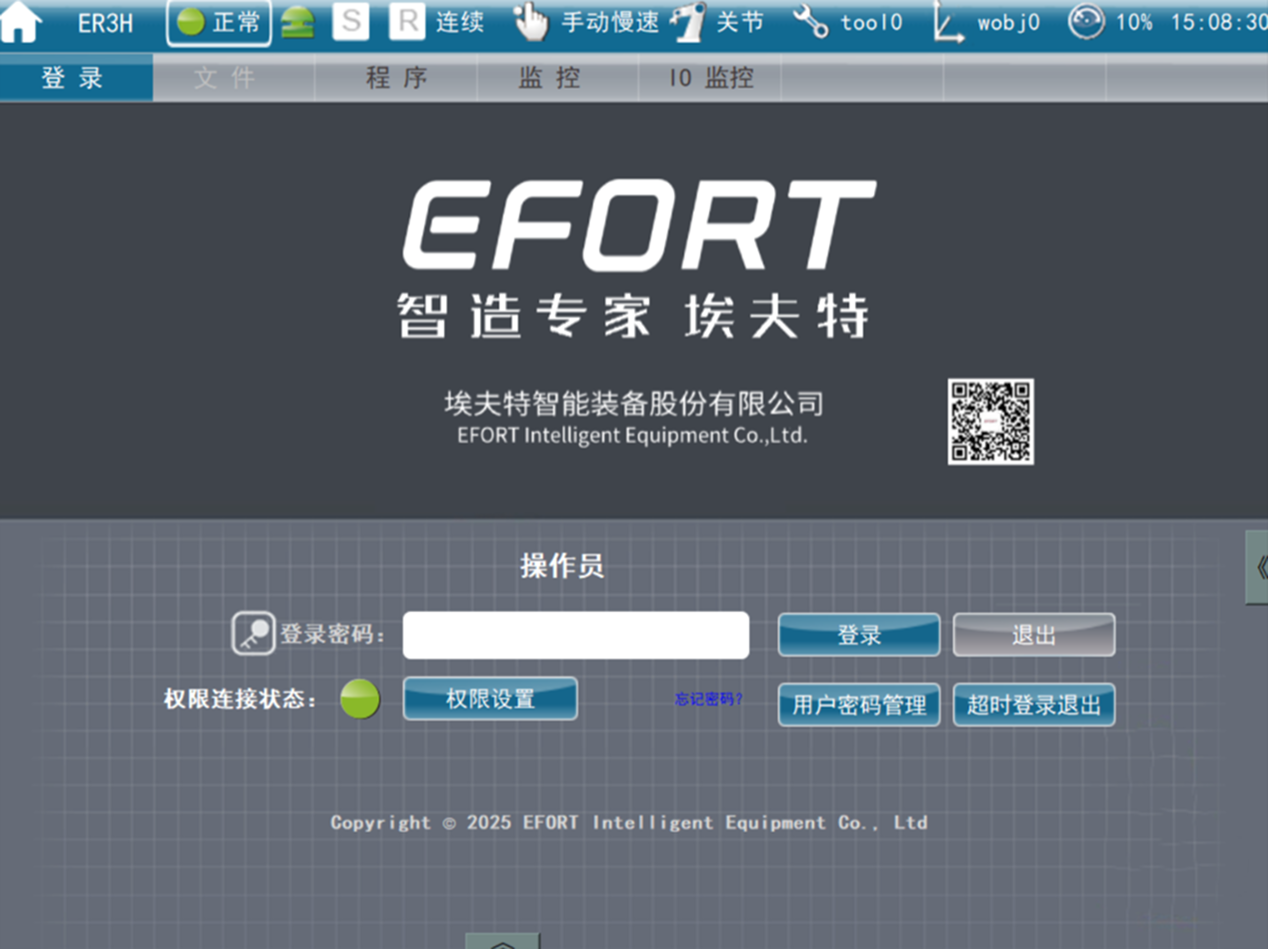Switch to the 登录 tab
This screenshot has width=1268, height=949.
(x=76, y=77)
